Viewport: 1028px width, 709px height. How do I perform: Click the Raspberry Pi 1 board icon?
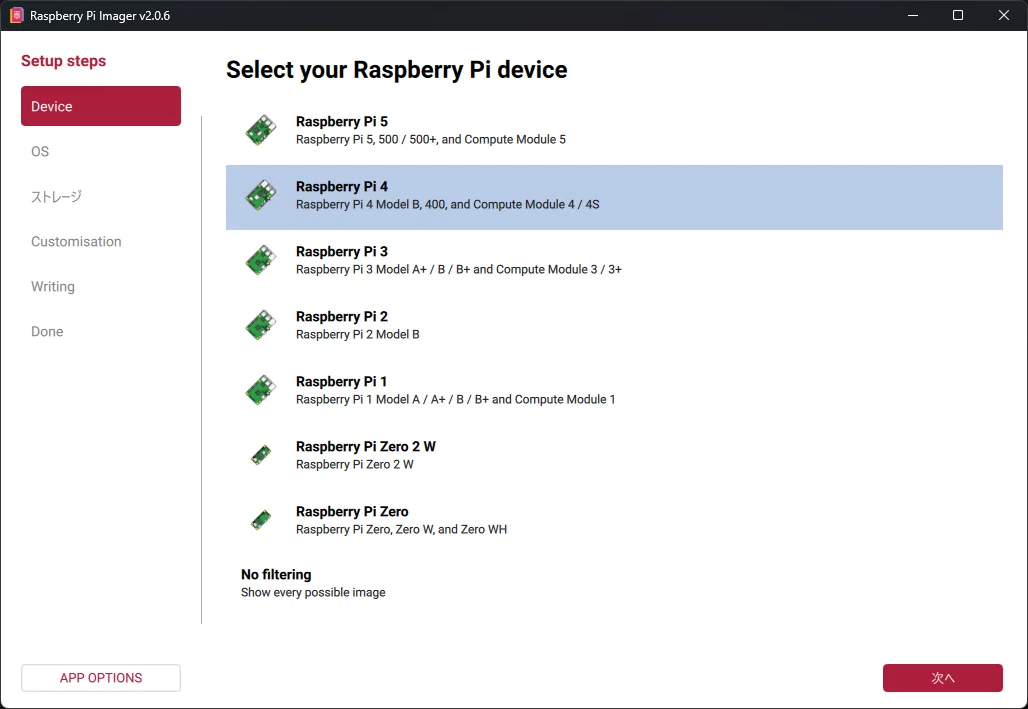(x=260, y=390)
